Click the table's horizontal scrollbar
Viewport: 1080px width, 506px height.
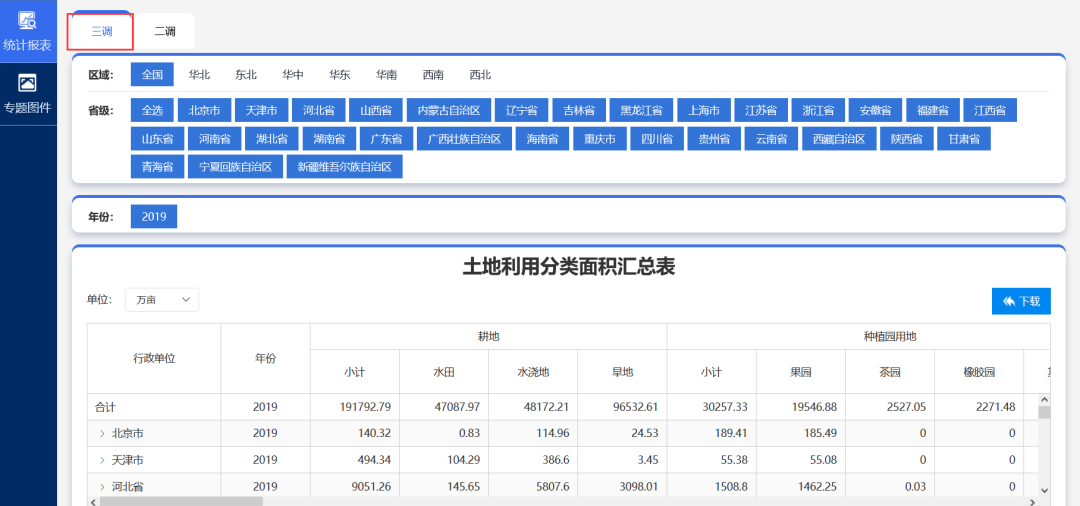pyautogui.click(x=180, y=501)
